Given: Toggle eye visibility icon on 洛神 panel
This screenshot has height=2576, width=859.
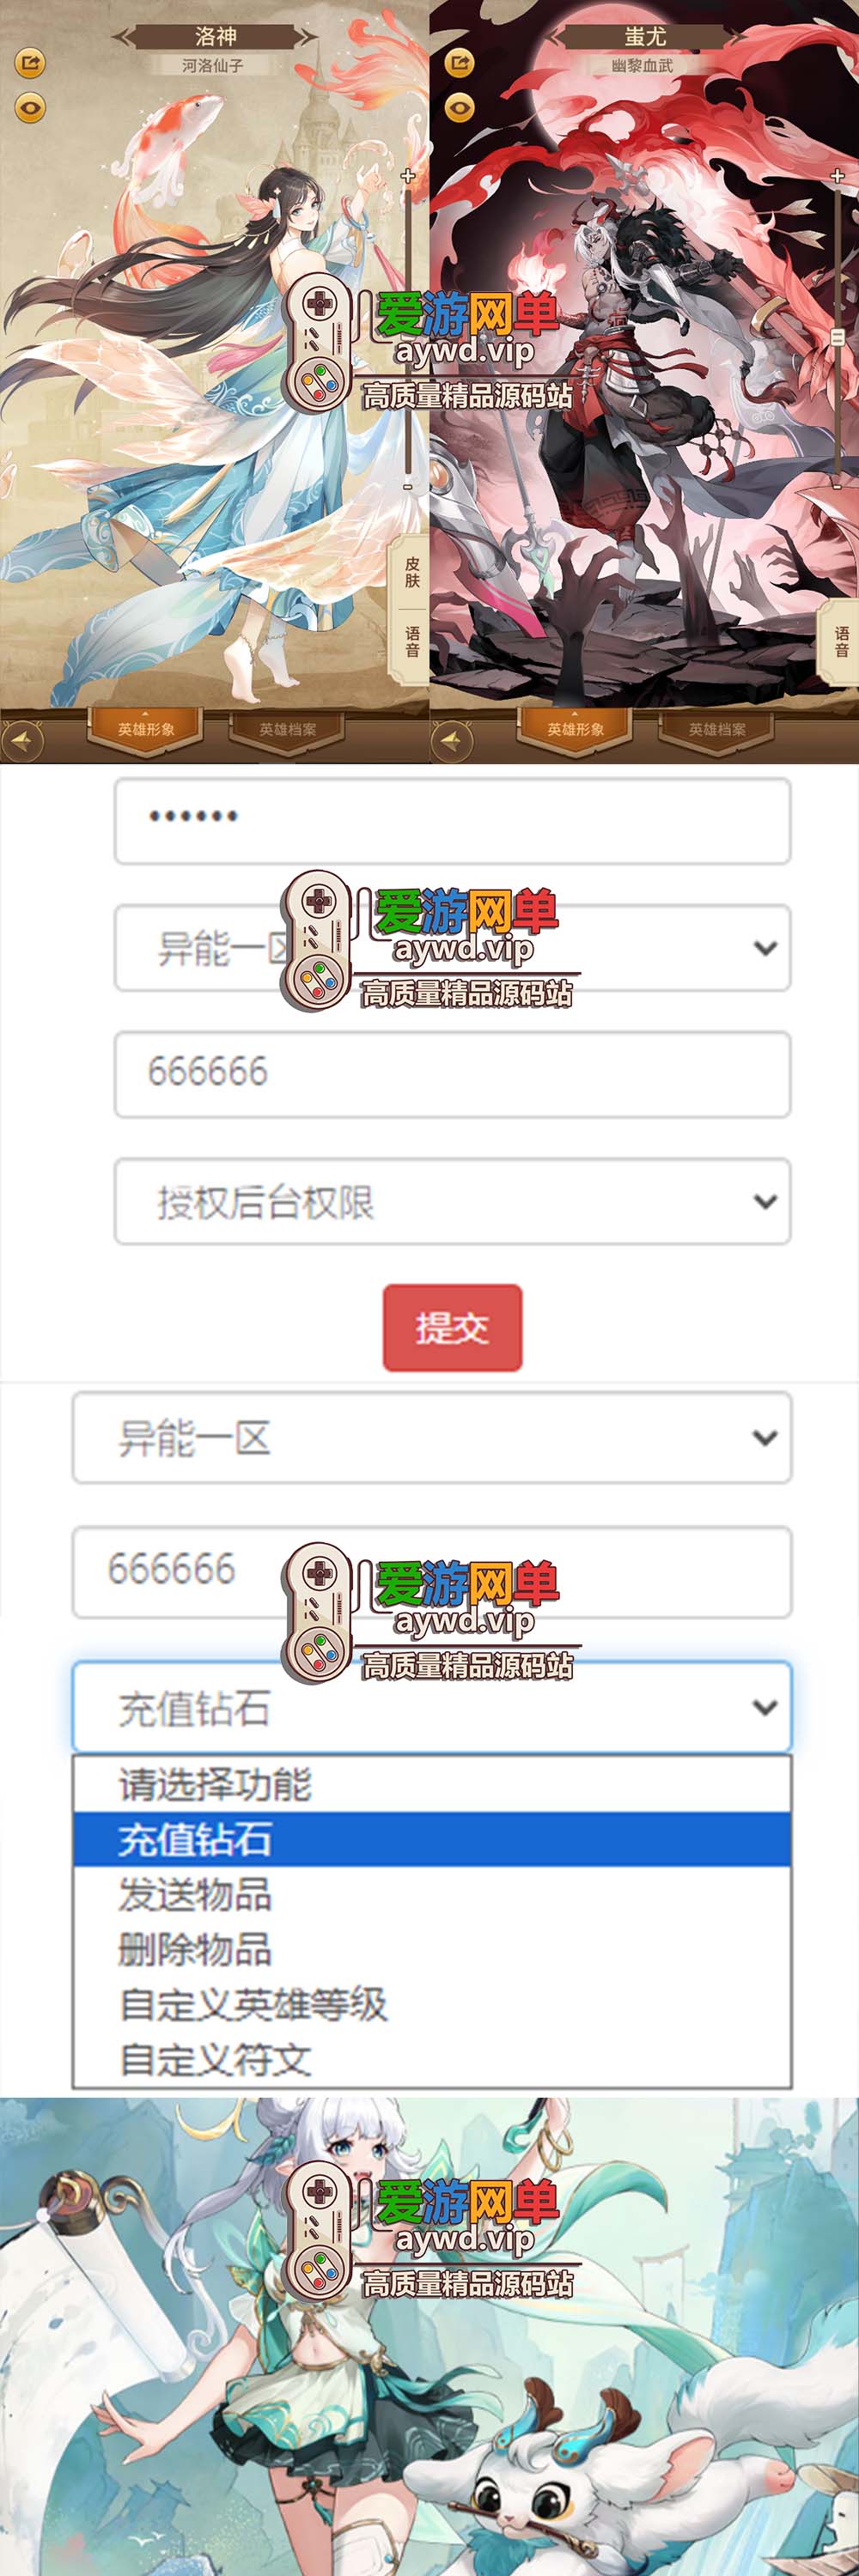Looking at the screenshot, I should click(30, 107).
